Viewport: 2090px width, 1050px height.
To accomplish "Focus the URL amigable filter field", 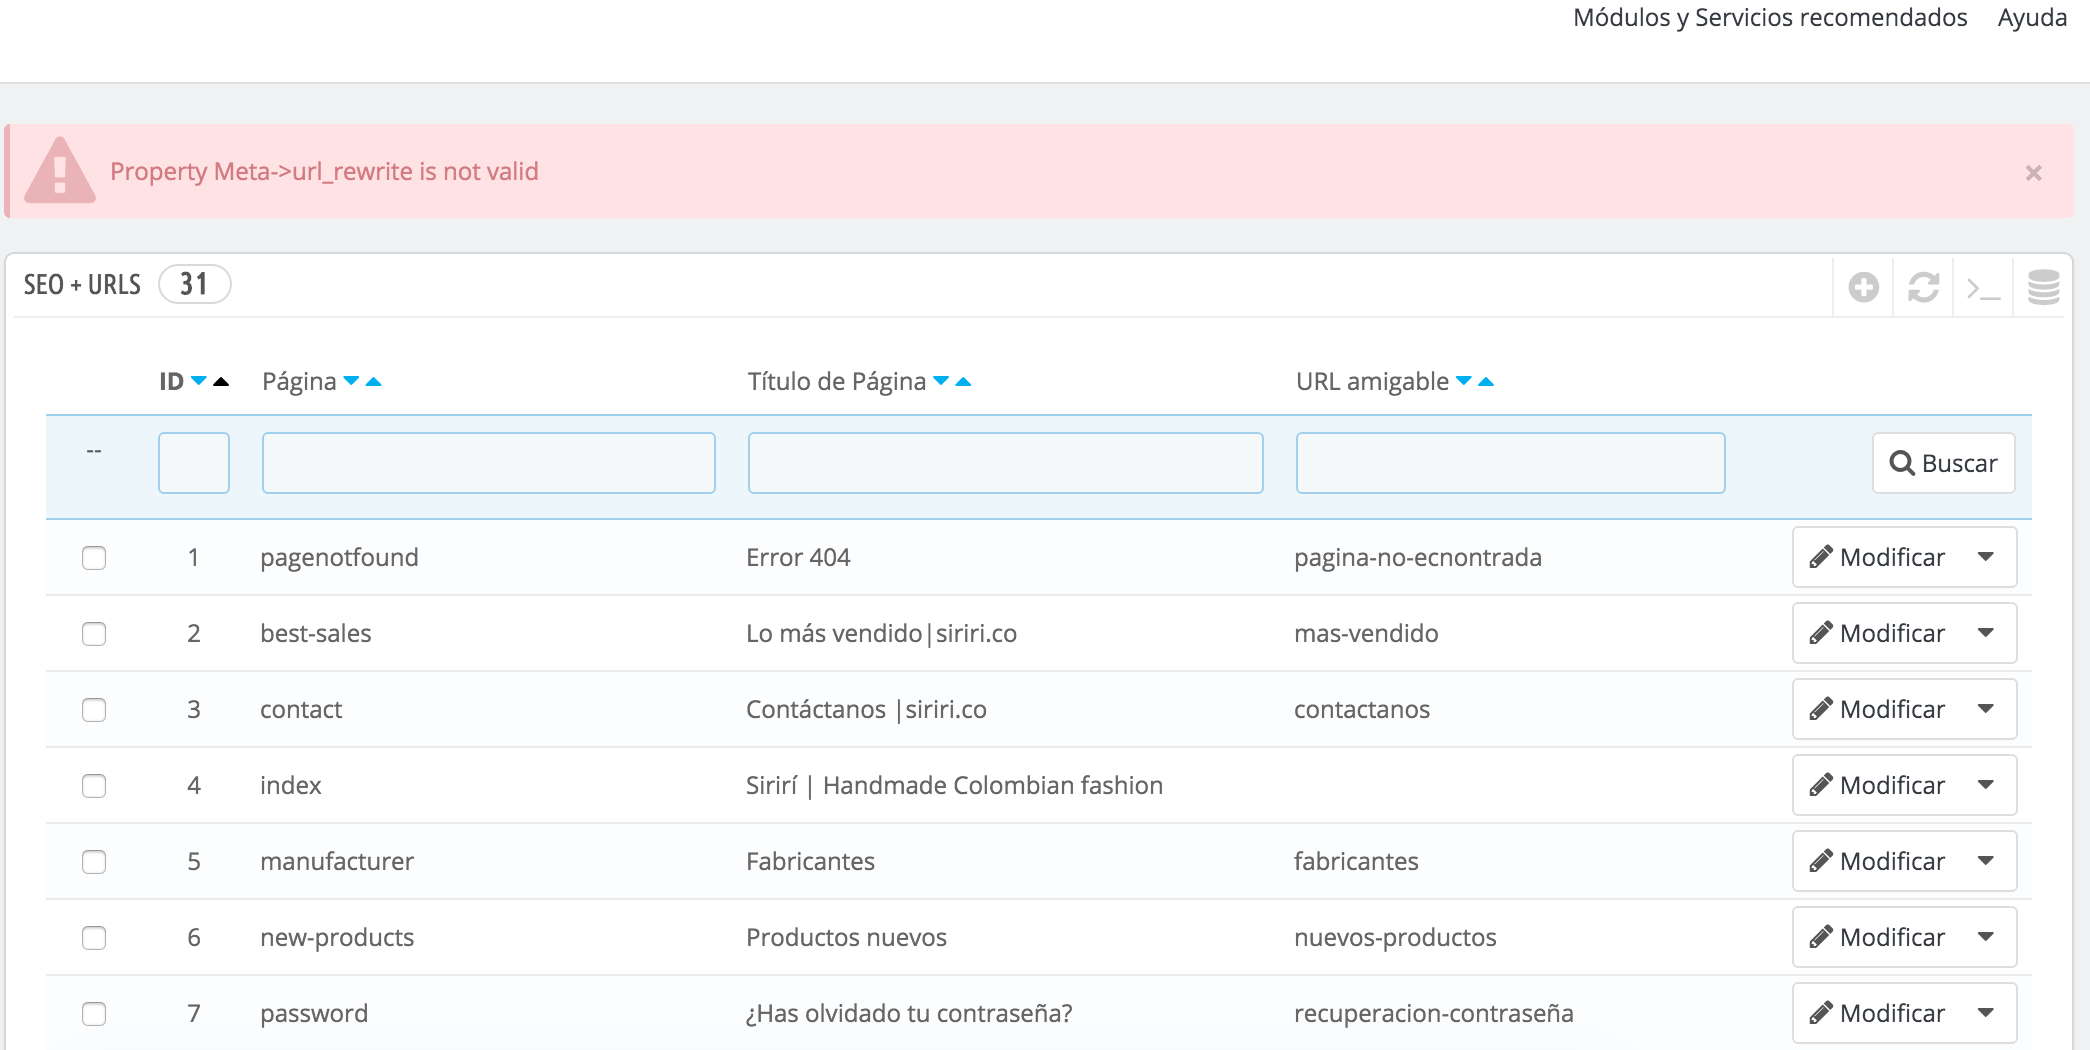I will click(1511, 463).
